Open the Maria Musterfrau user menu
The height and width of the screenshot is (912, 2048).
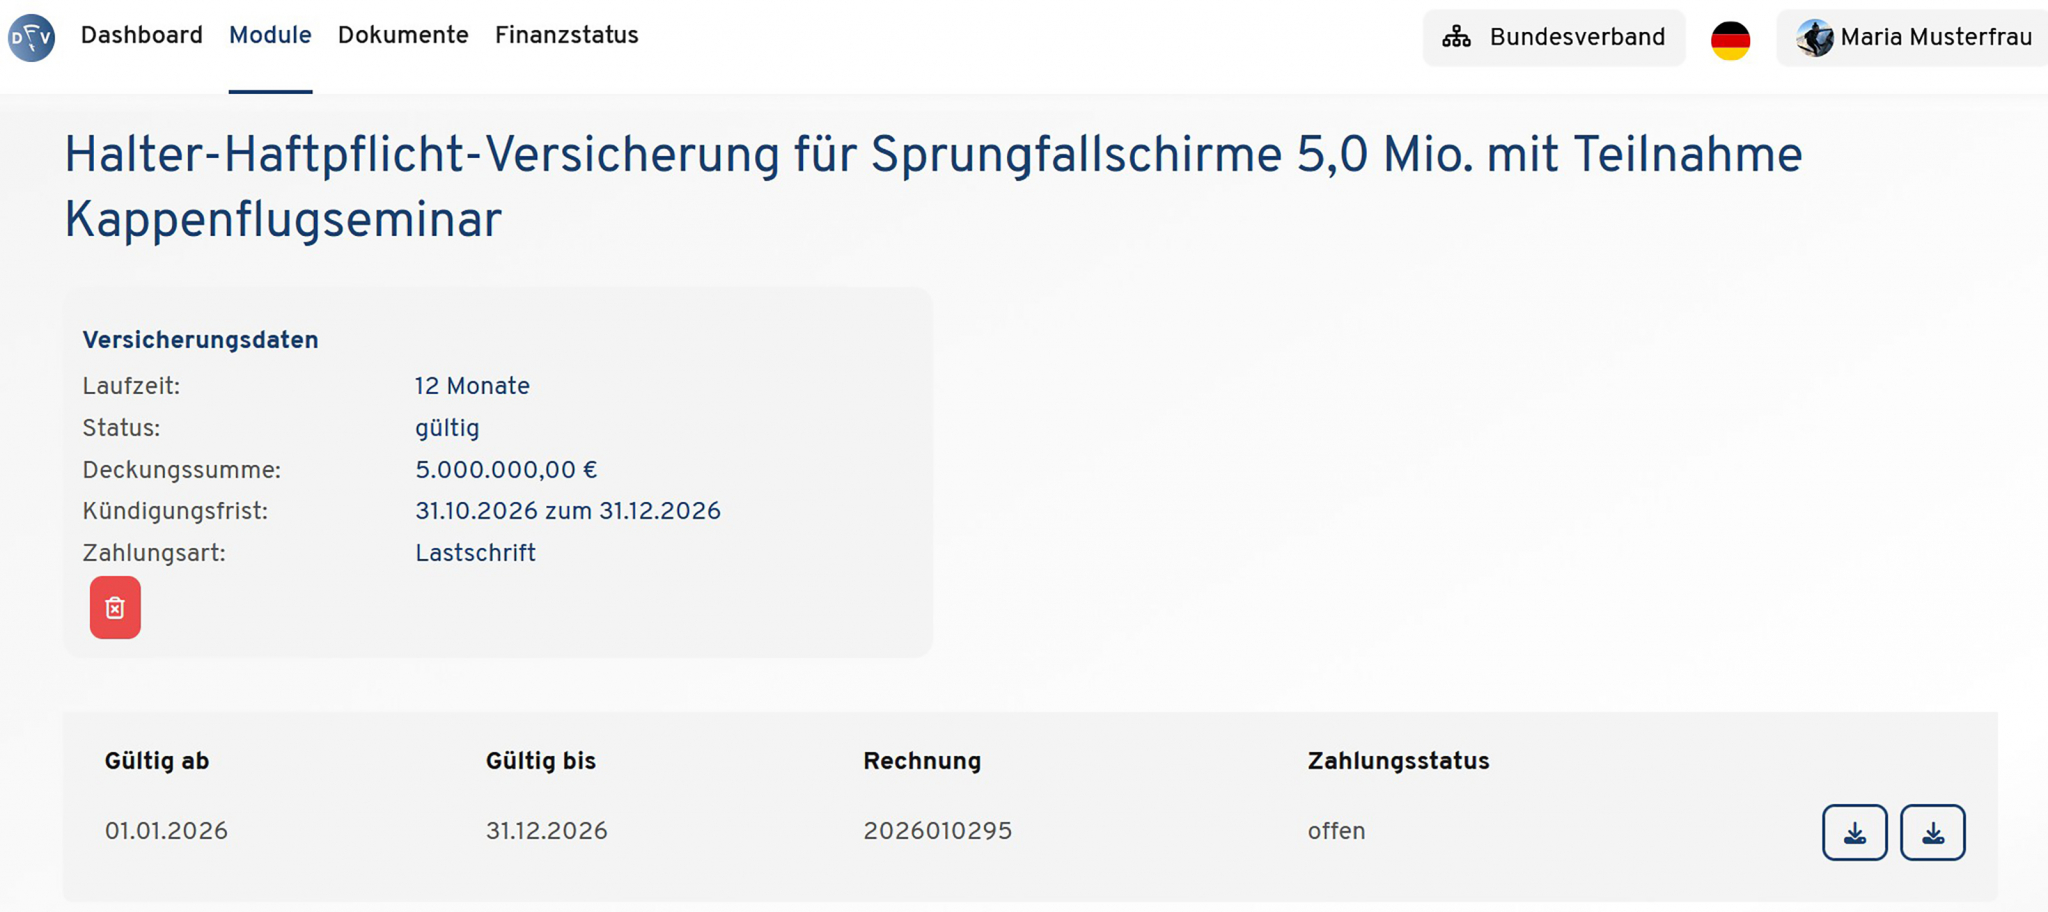(1935, 38)
